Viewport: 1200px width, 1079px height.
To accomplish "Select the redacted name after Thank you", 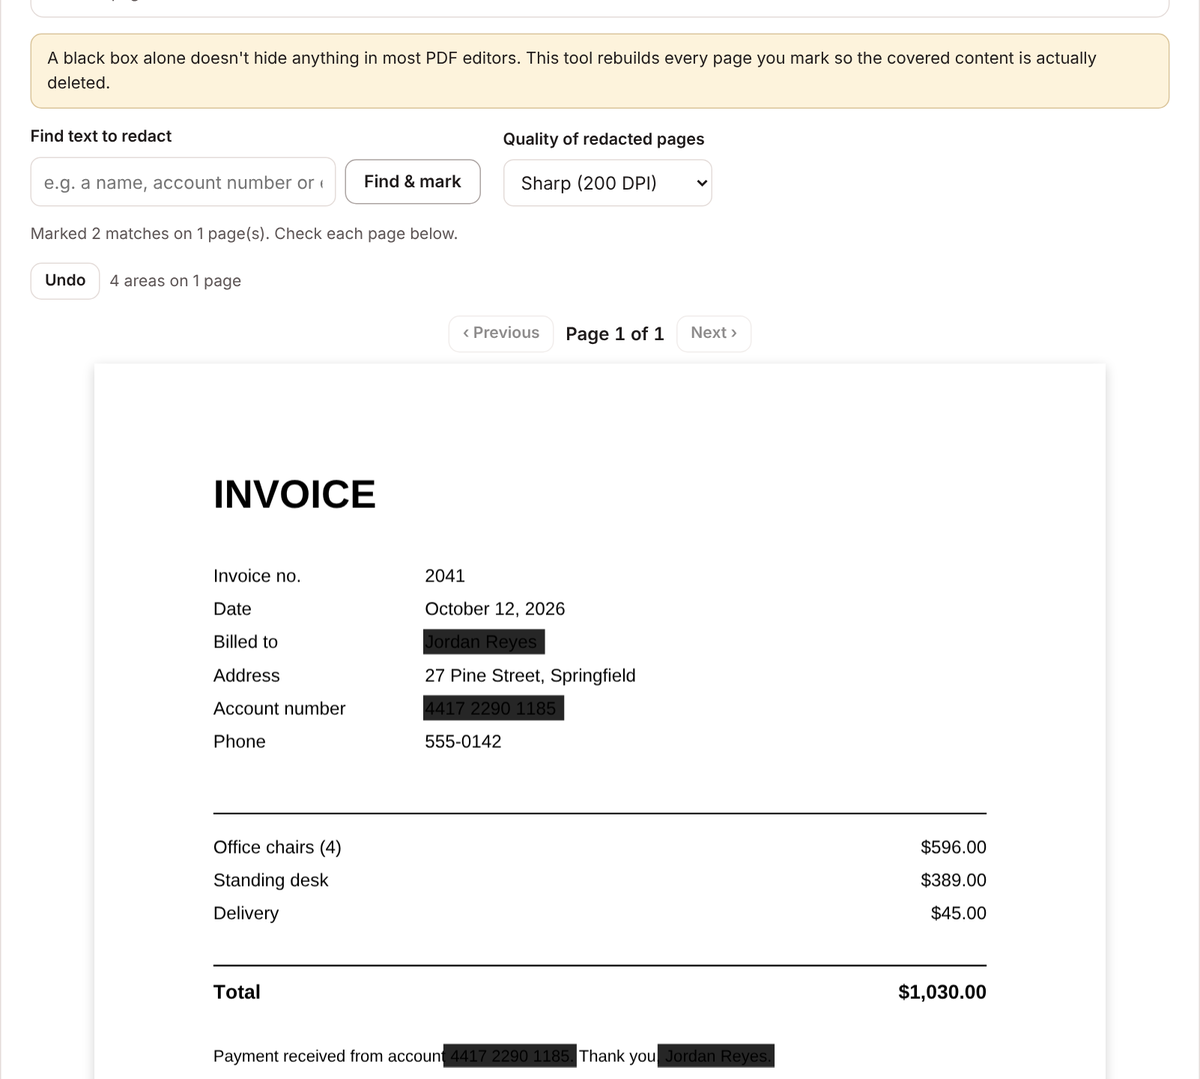I will click(x=716, y=1056).
